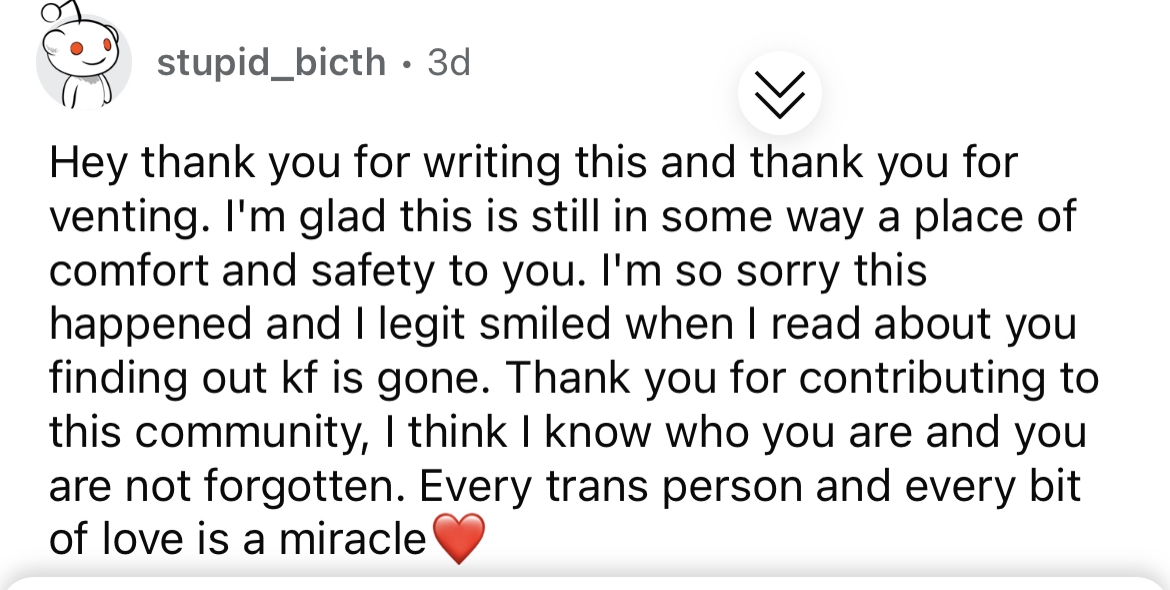Viewport: 1170px width, 590px height.
Task: Select the comment's first line beginning 'Hey thank you'
Action: click(534, 163)
